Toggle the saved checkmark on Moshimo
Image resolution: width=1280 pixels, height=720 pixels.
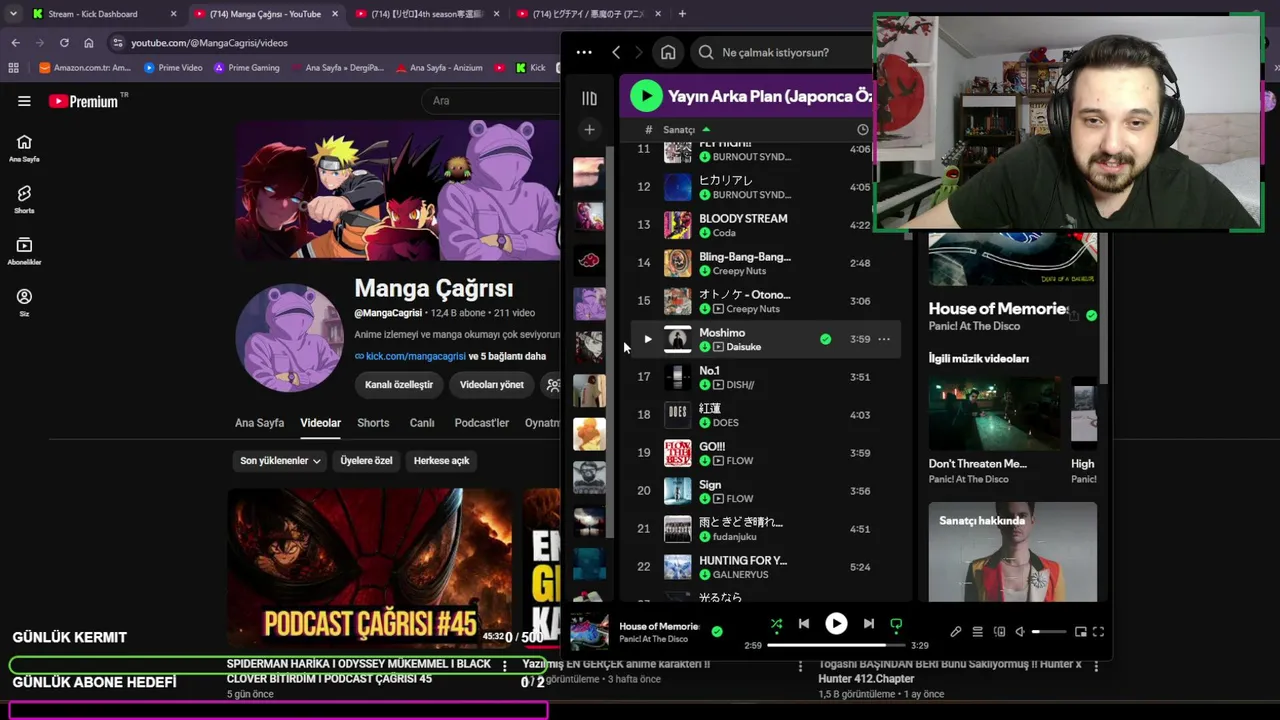(x=825, y=339)
